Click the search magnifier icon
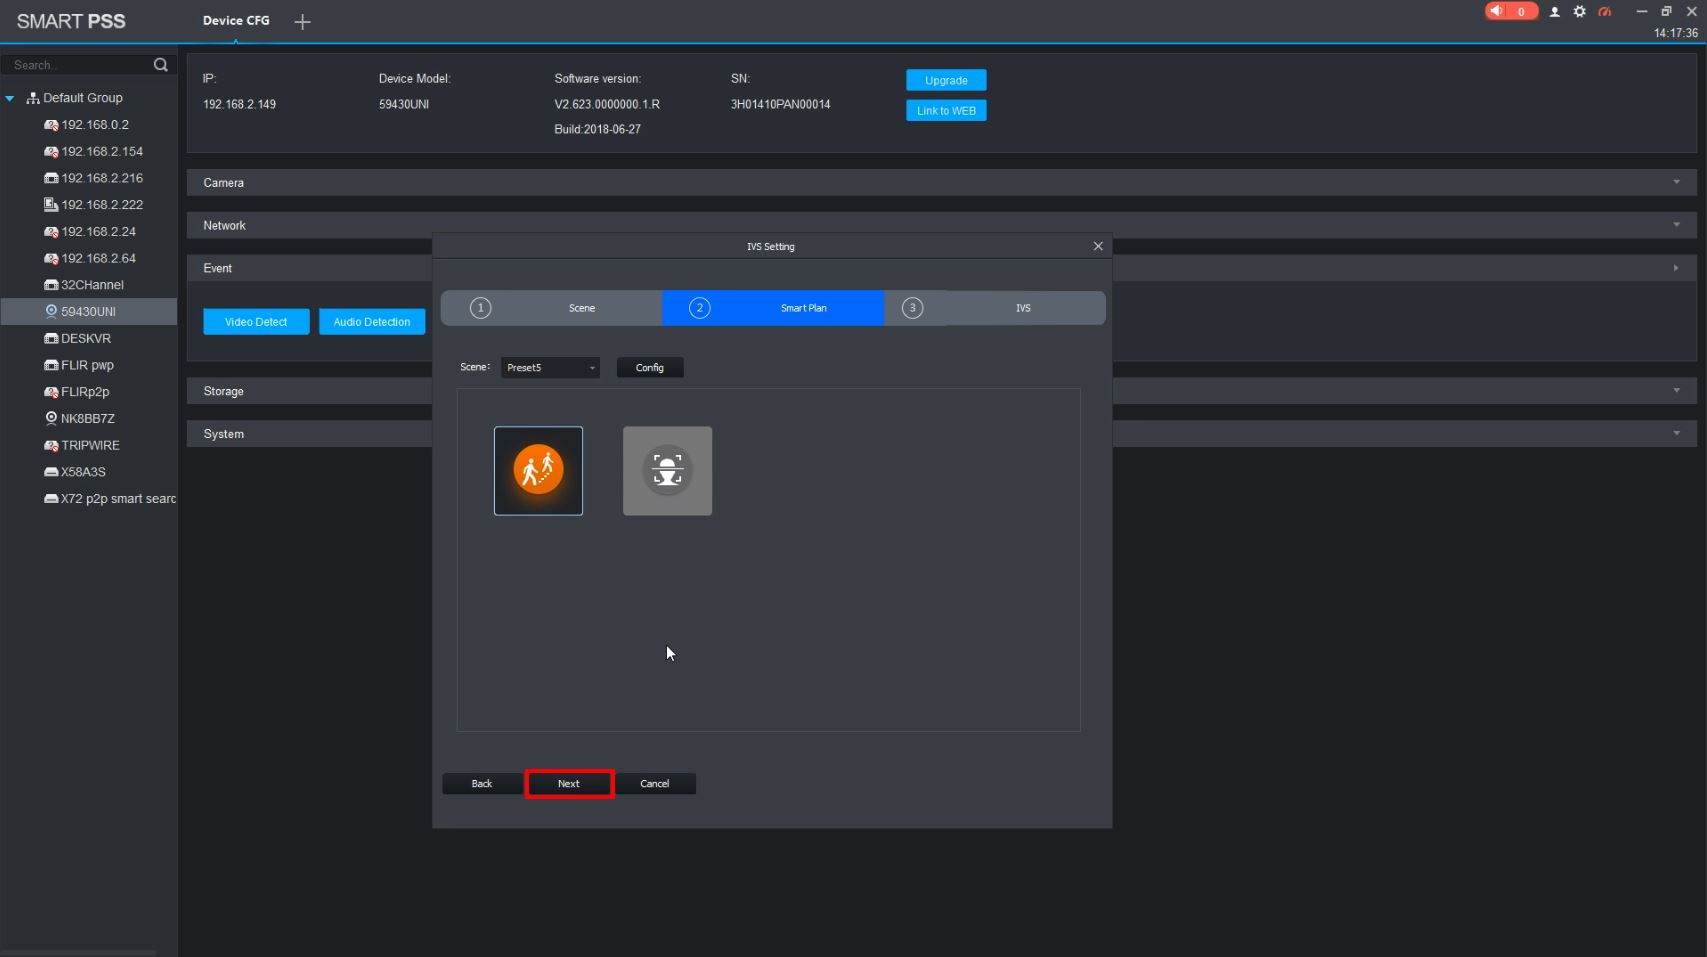The image size is (1707, 957). (x=160, y=65)
